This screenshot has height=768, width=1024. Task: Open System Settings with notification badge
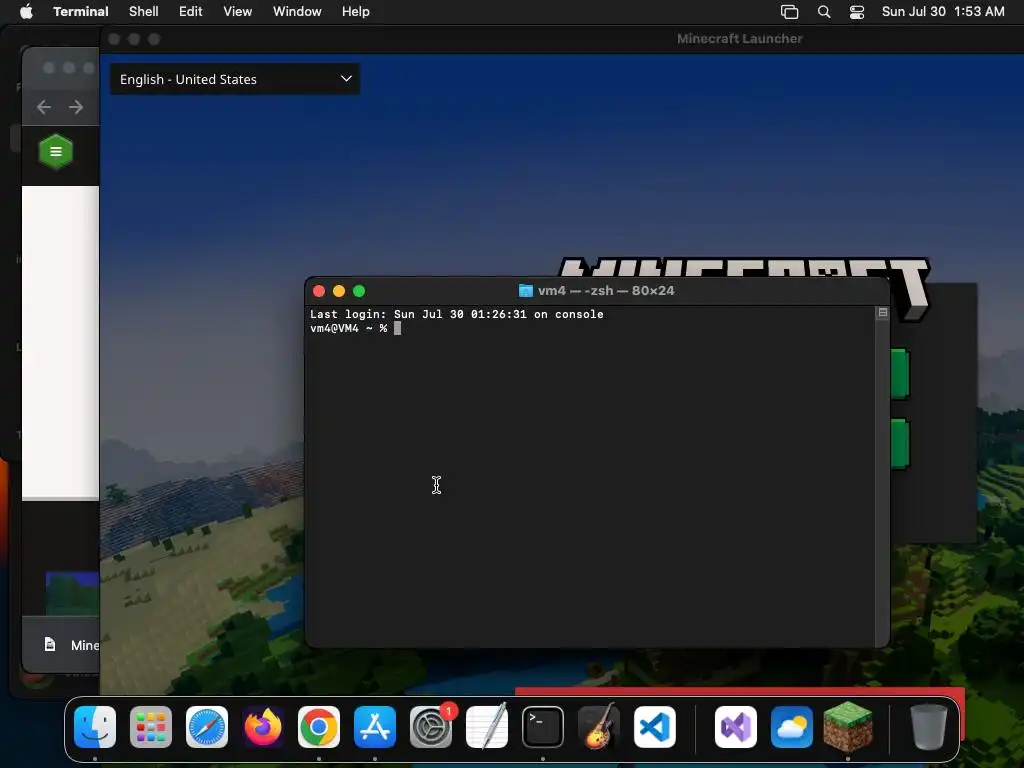coord(431,727)
